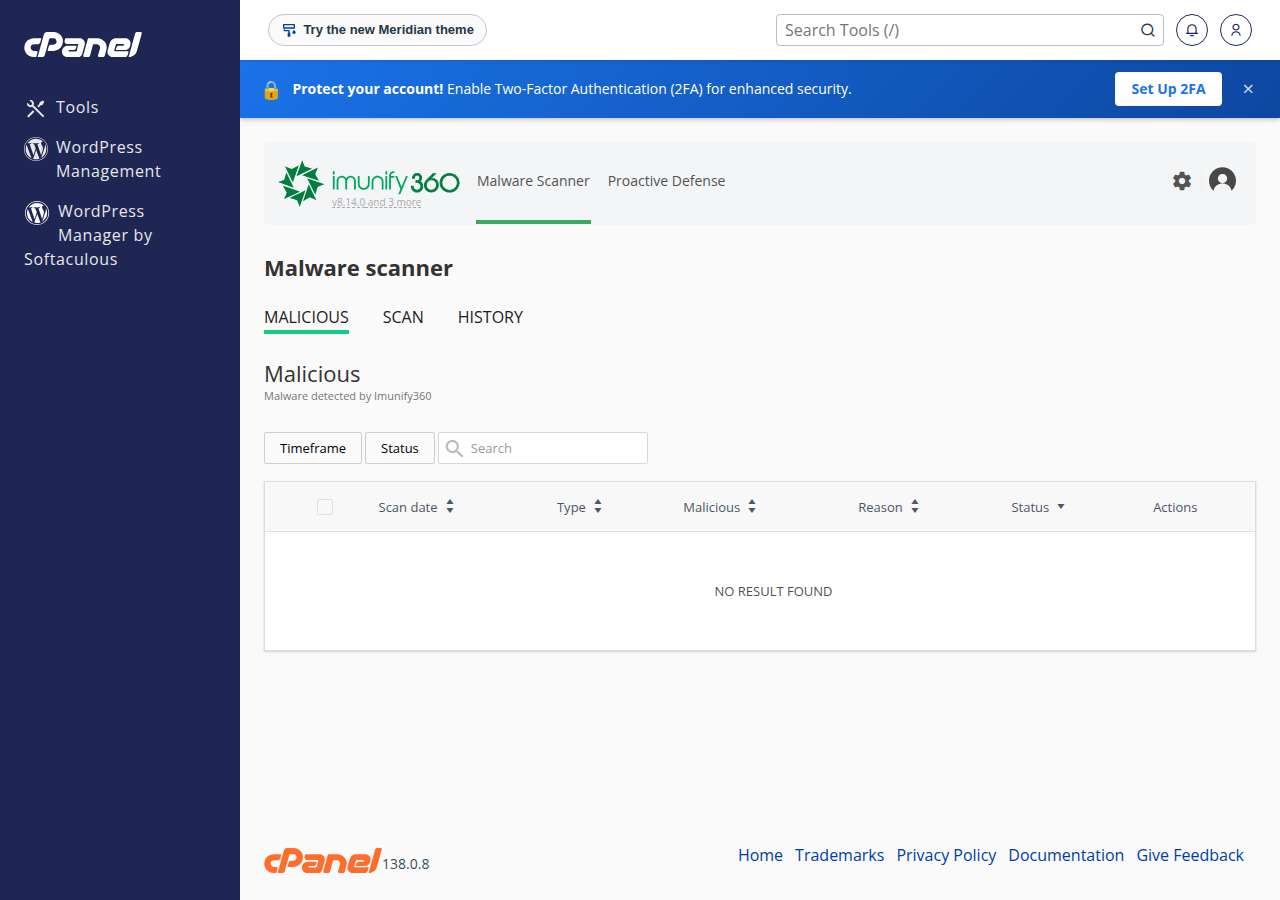Dismiss the 2FA banner with X
Viewport: 1280px width, 900px height.
[1248, 89]
